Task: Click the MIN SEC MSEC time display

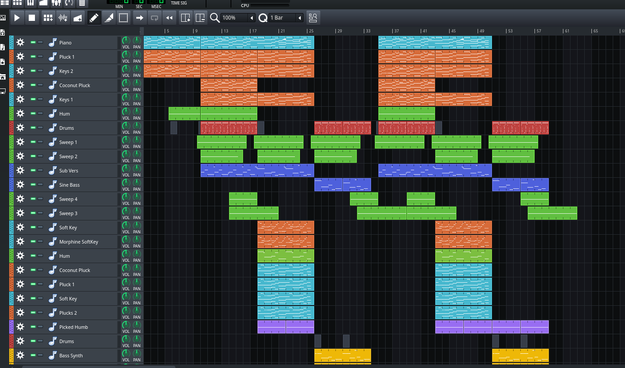Action: (x=136, y=4)
